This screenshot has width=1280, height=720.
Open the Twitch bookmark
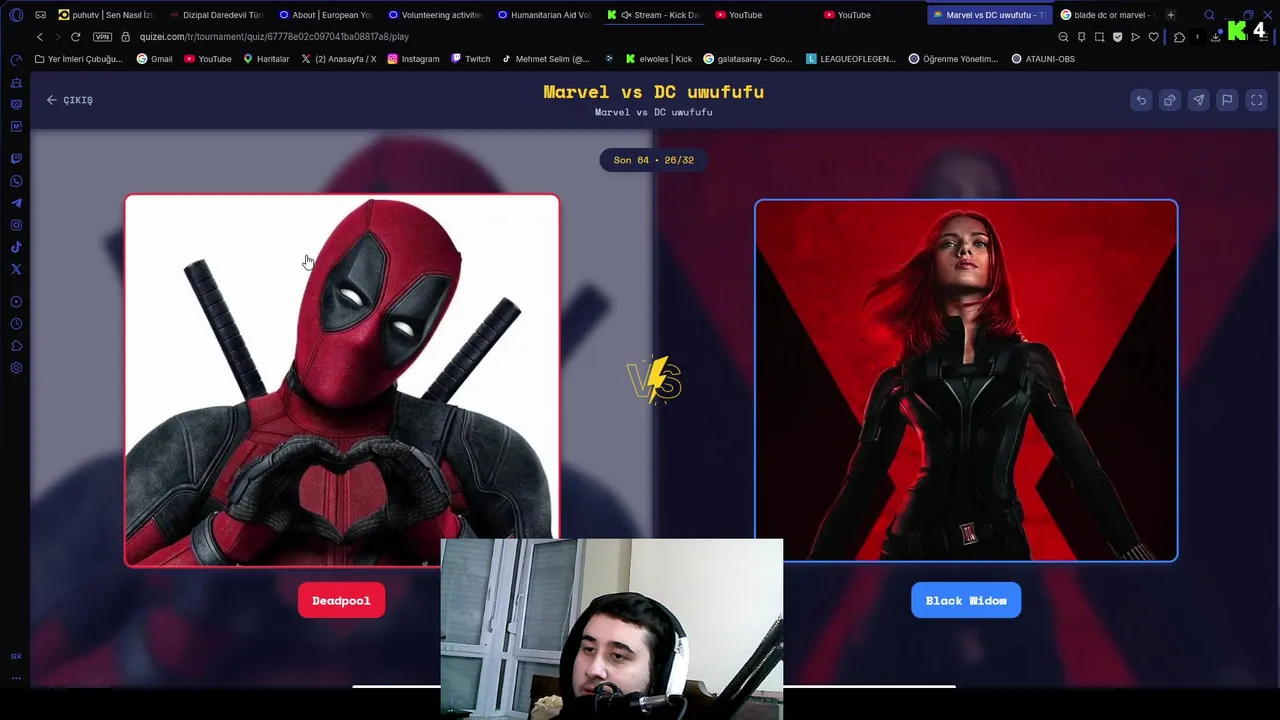[470, 59]
